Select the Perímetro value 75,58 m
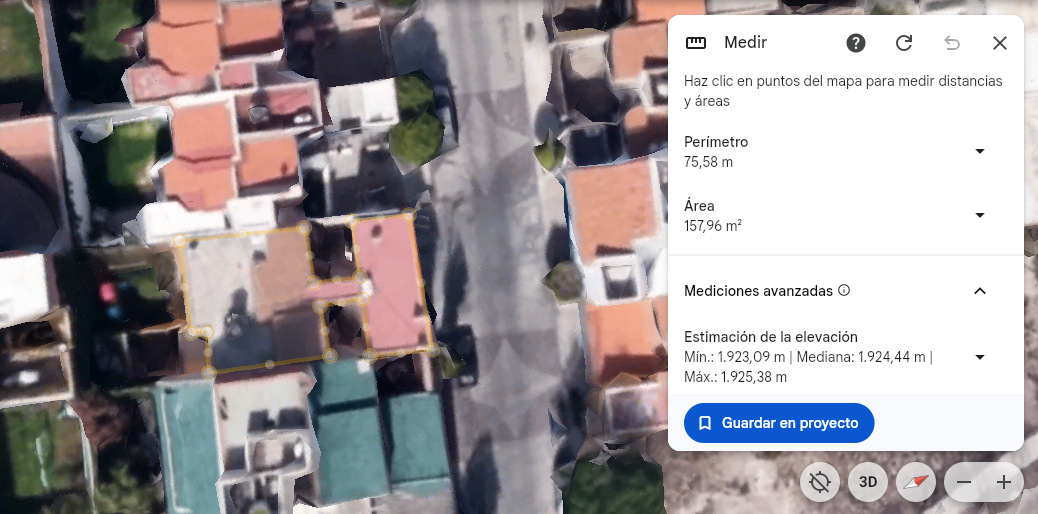Screen dimensions: 1038x514 [708, 162]
